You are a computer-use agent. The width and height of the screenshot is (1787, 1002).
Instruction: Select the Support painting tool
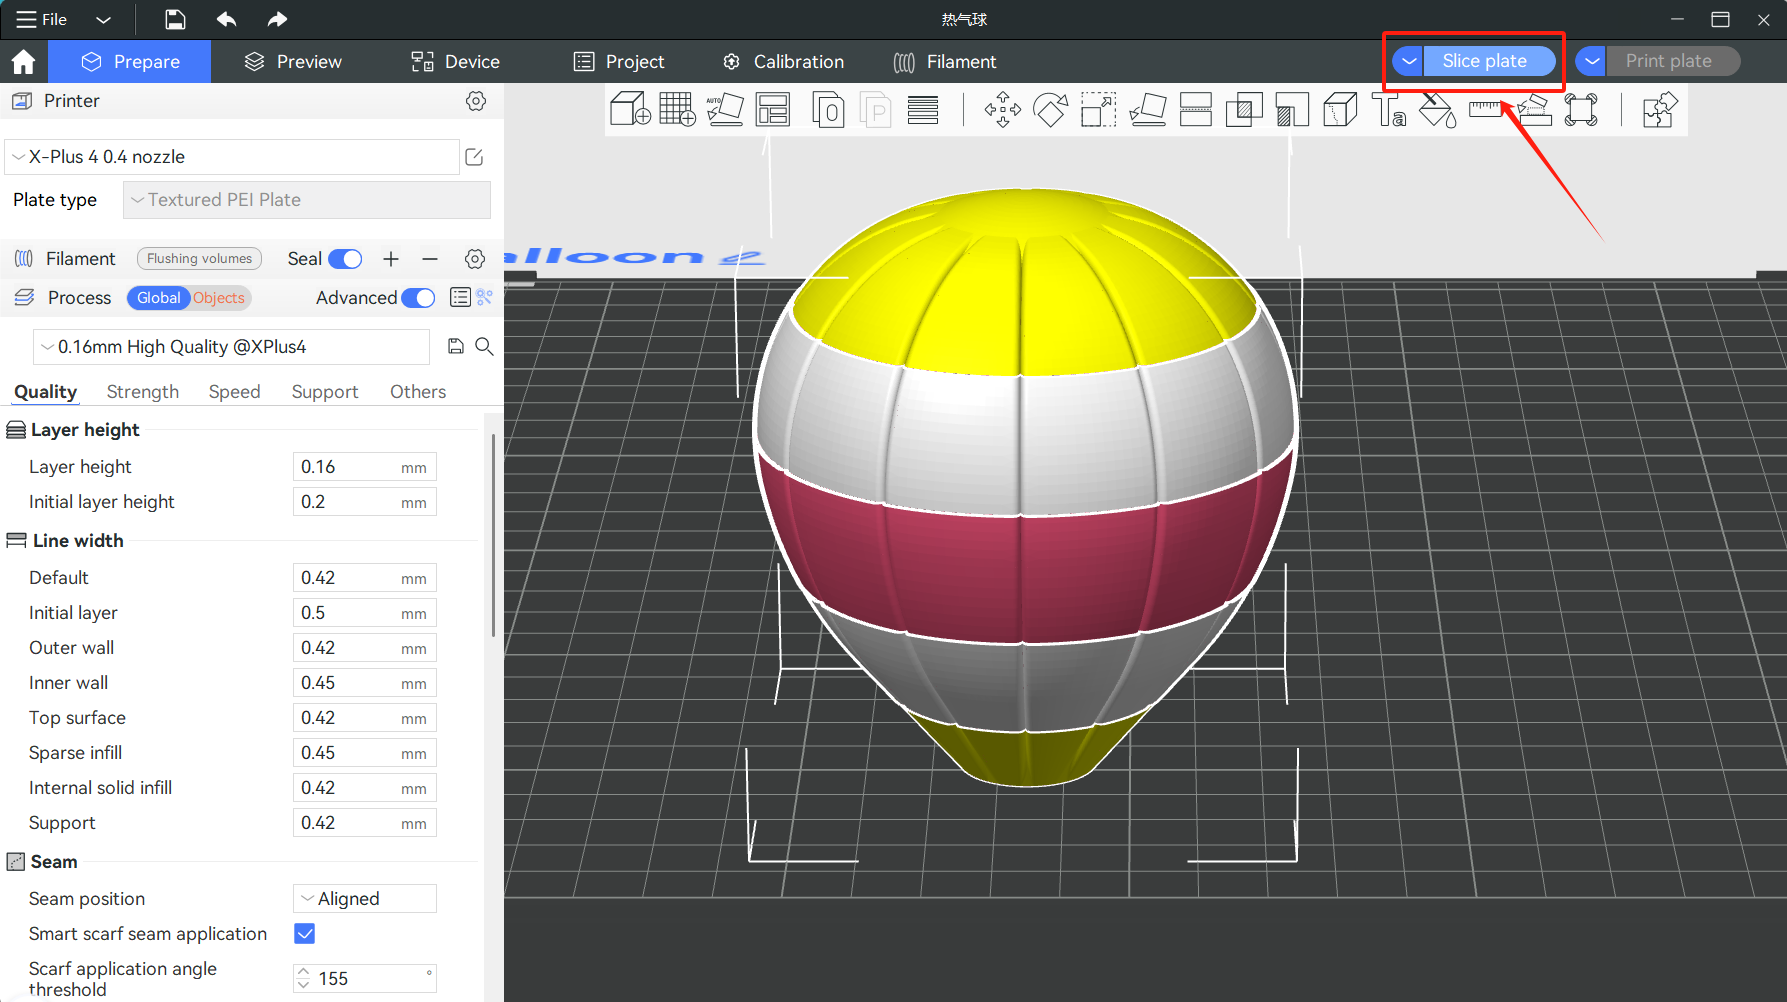[1292, 109]
